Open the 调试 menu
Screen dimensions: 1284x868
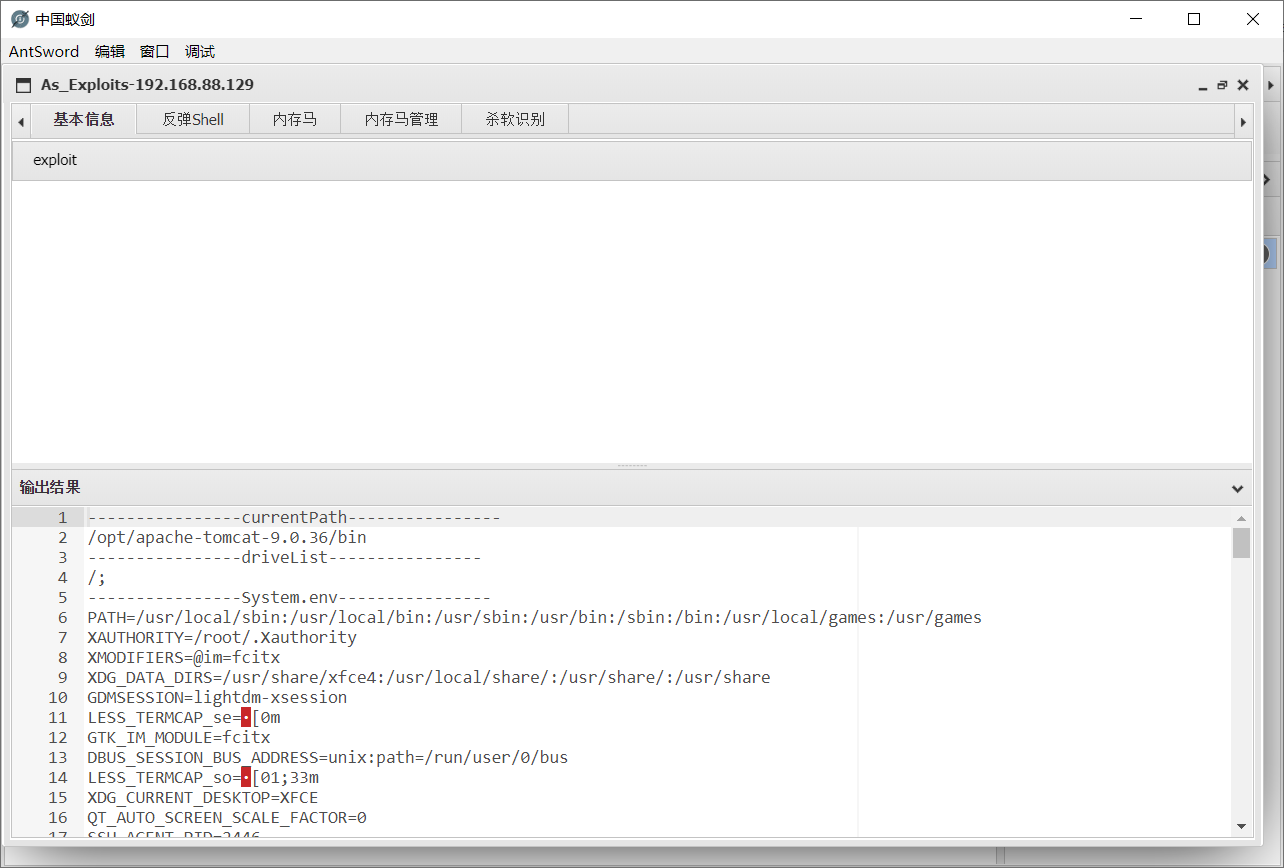(200, 52)
